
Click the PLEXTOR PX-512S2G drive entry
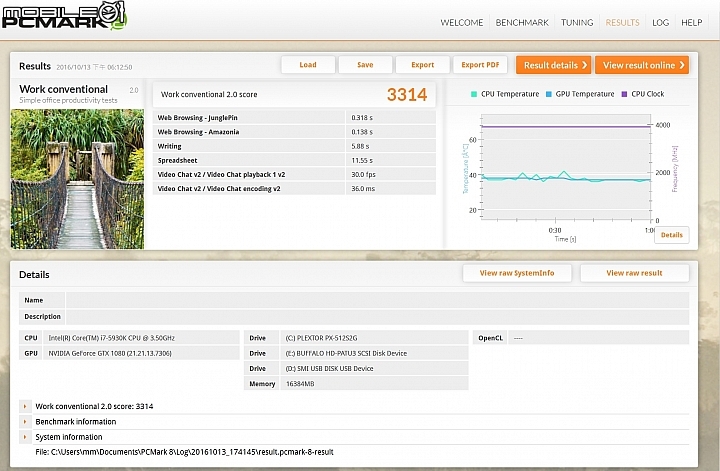(x=321, y=338)
